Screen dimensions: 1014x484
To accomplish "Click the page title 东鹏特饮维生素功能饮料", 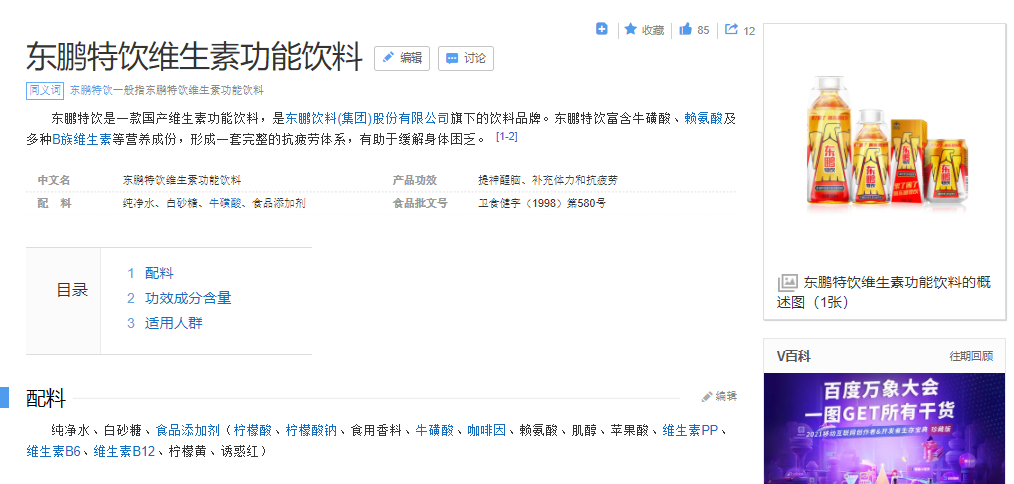I will click(194, 57).
